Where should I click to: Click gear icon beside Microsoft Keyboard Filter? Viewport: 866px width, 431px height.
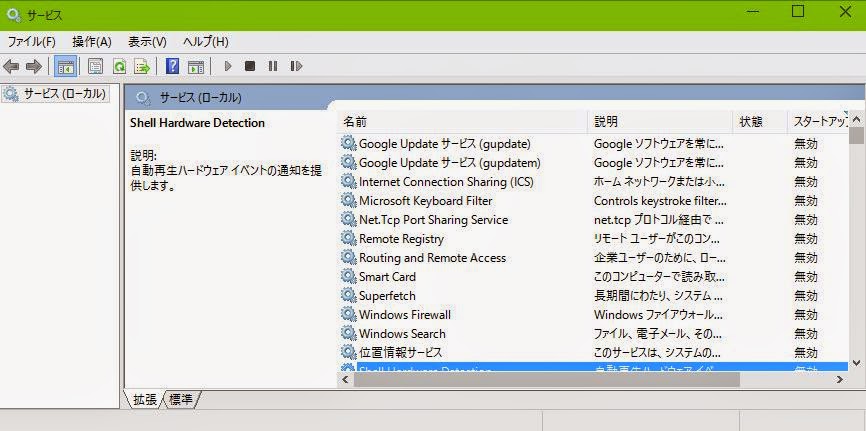pos(348,201)
